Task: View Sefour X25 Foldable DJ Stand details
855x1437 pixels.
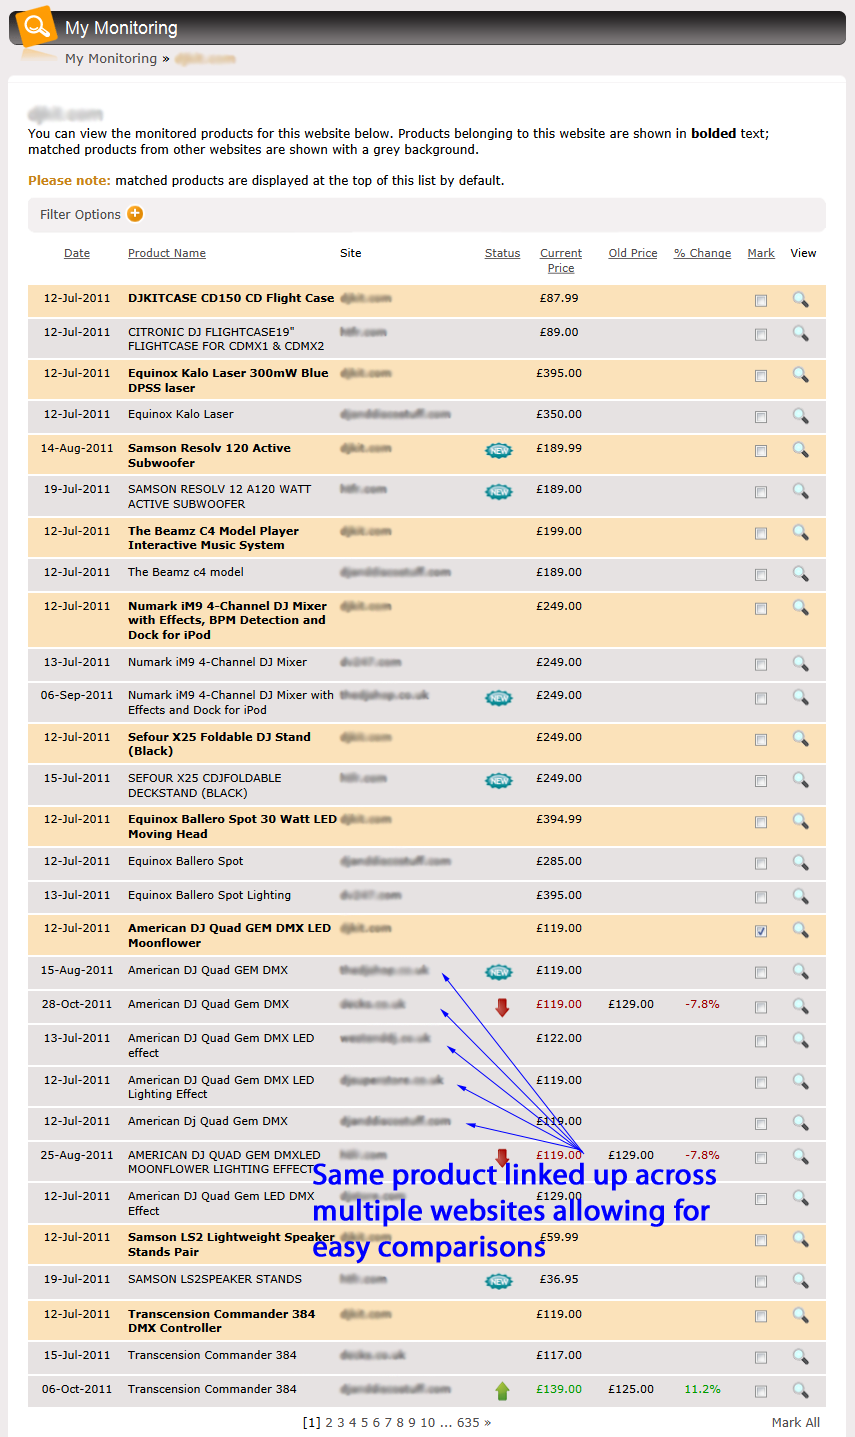Action: (800, 738)
